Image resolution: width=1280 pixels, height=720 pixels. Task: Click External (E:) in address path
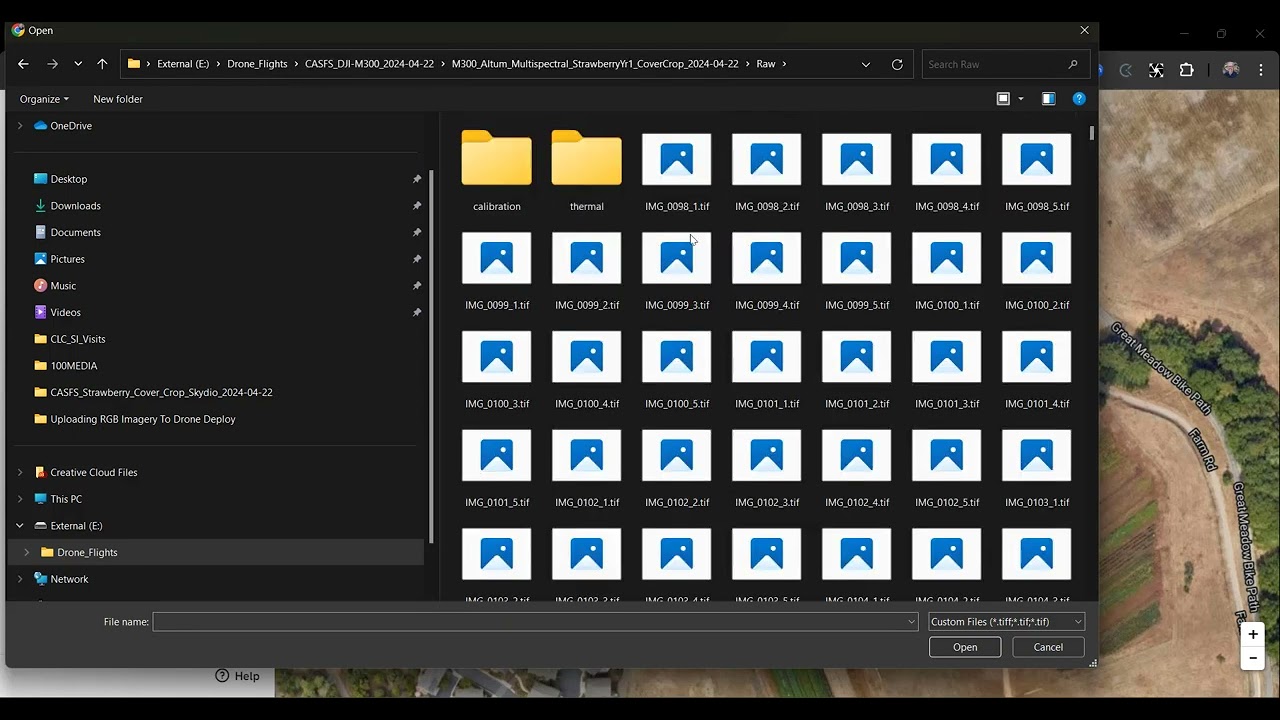[183, 64]
